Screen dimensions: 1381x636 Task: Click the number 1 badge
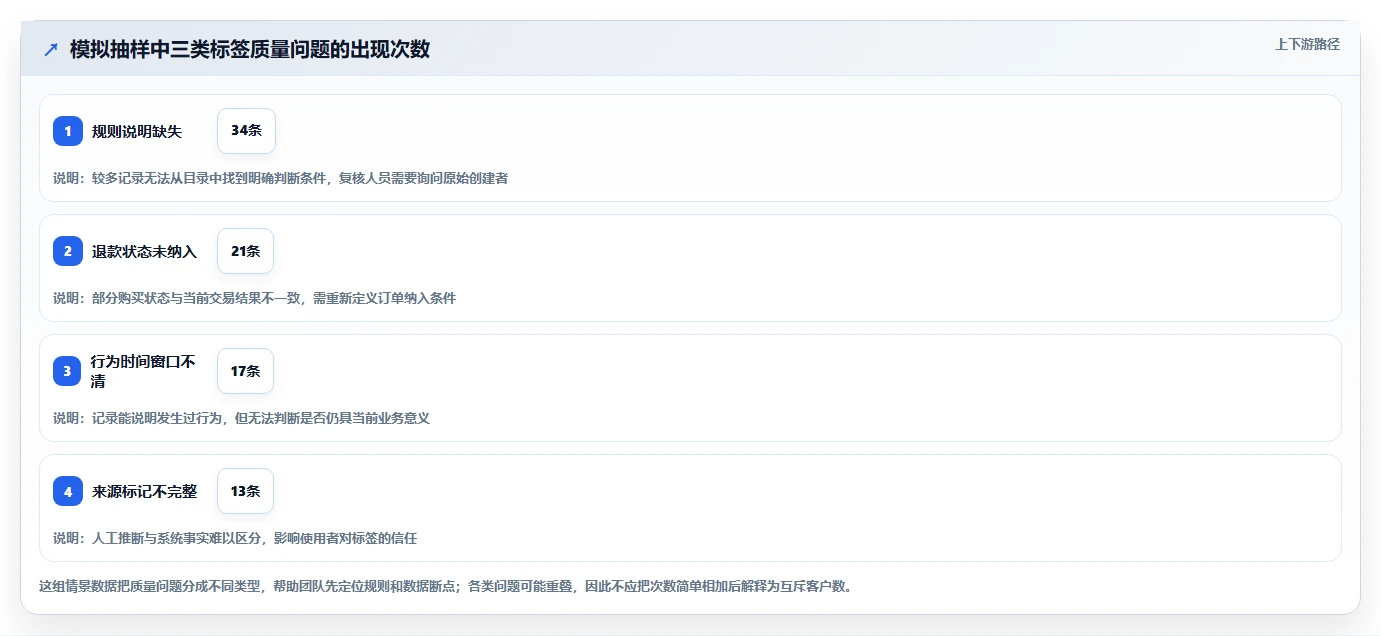click(68, 131)
